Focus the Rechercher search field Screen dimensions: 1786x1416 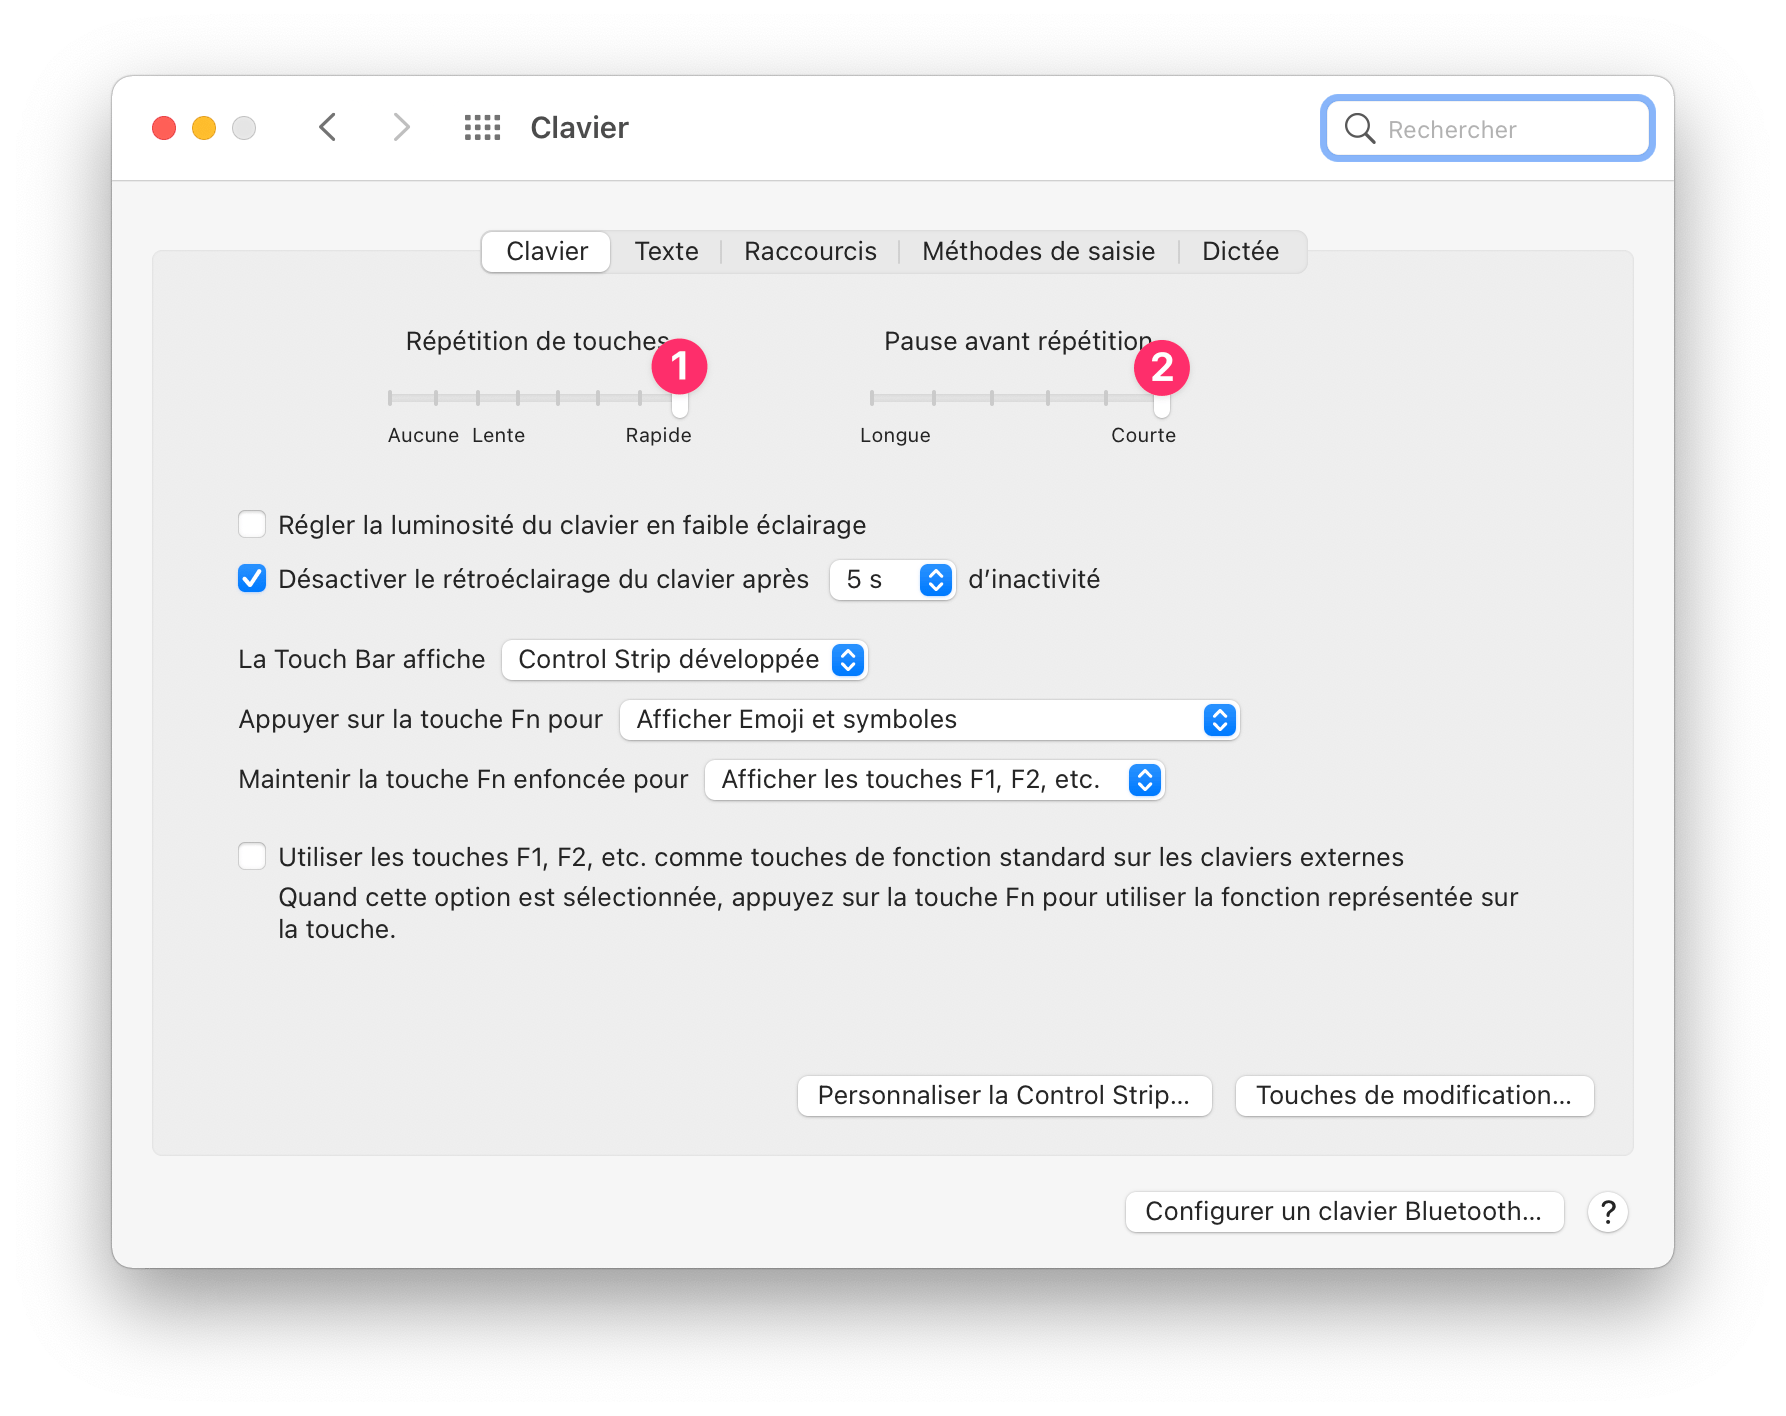[1488, 129]
